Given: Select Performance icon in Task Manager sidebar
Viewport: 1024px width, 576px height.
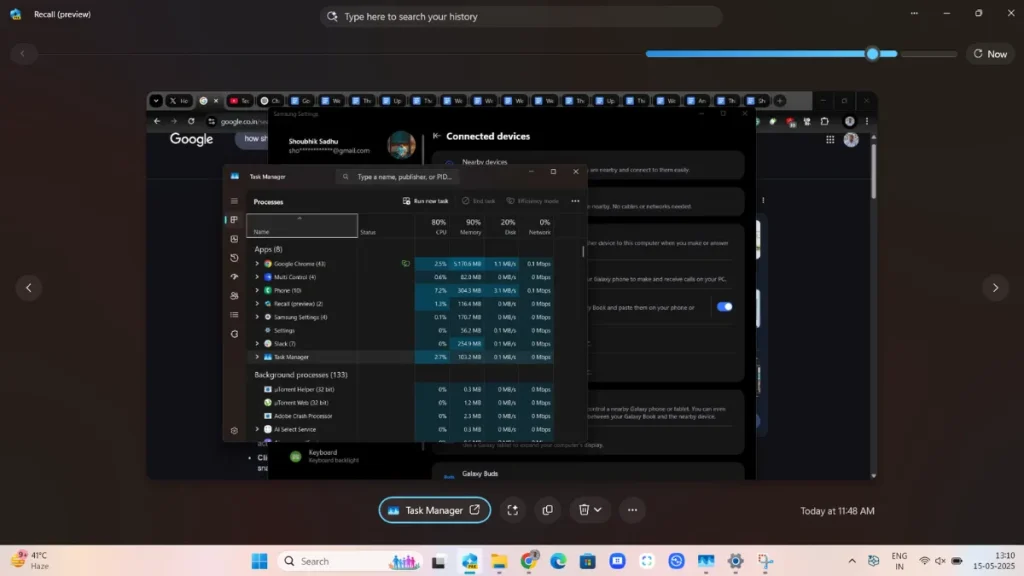Looking at the screenshot, I should pos(234,239).
